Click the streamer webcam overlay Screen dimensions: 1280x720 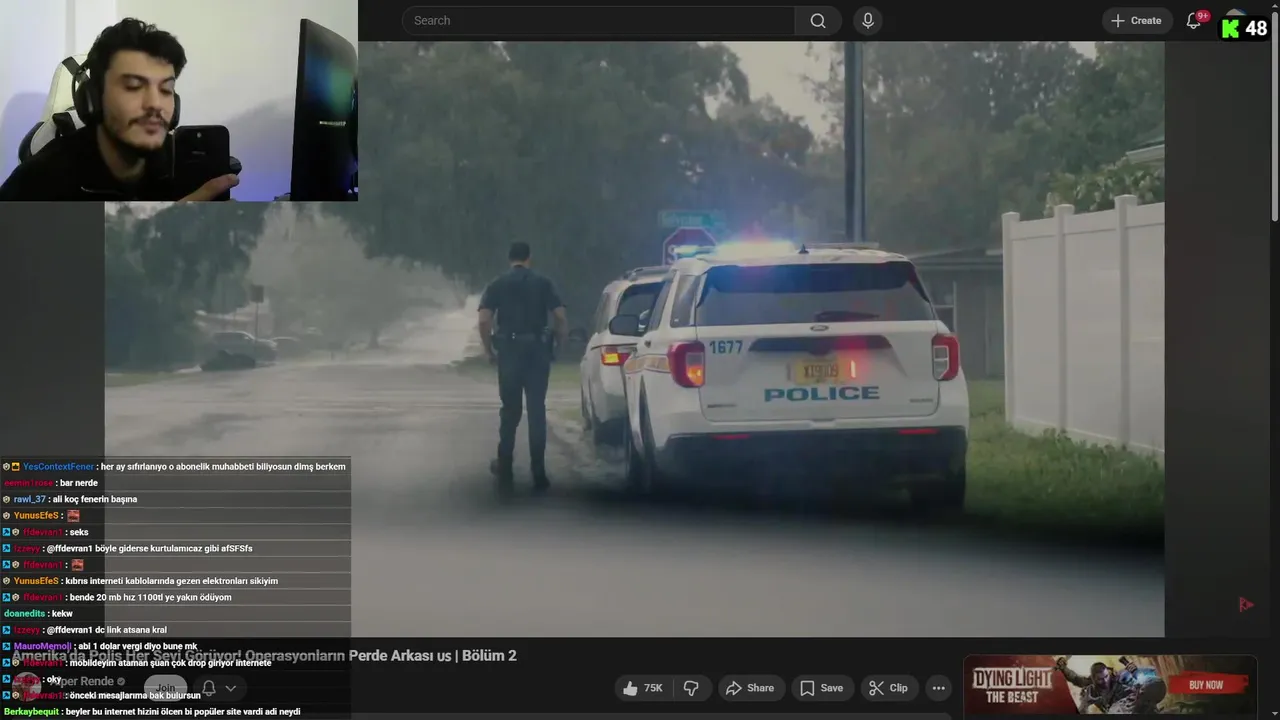pyautogui.click(x=179, y=100)
